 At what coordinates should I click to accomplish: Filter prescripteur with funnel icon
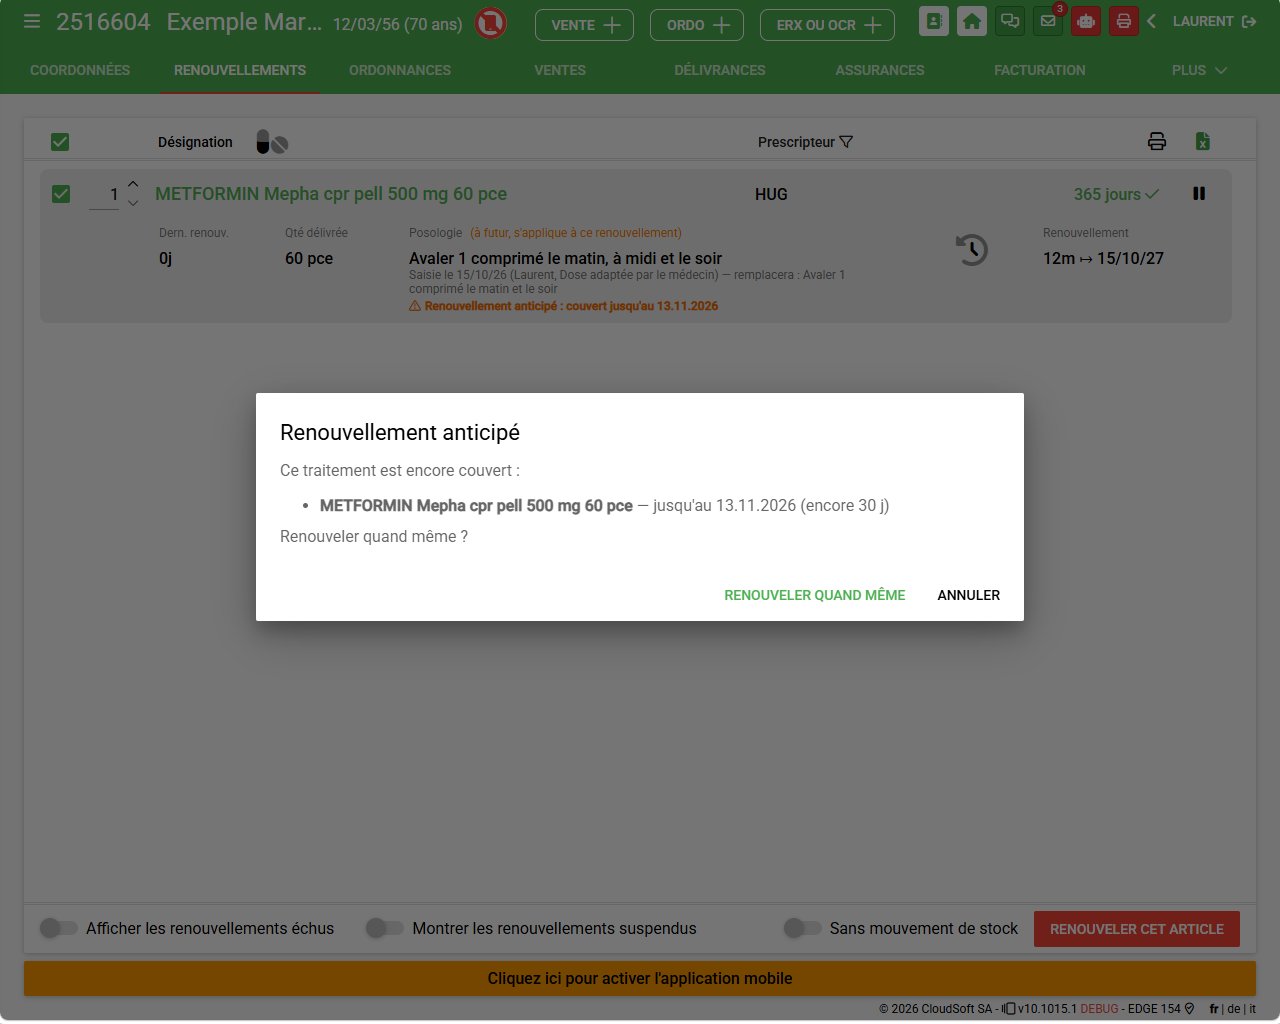pos(846,142)
